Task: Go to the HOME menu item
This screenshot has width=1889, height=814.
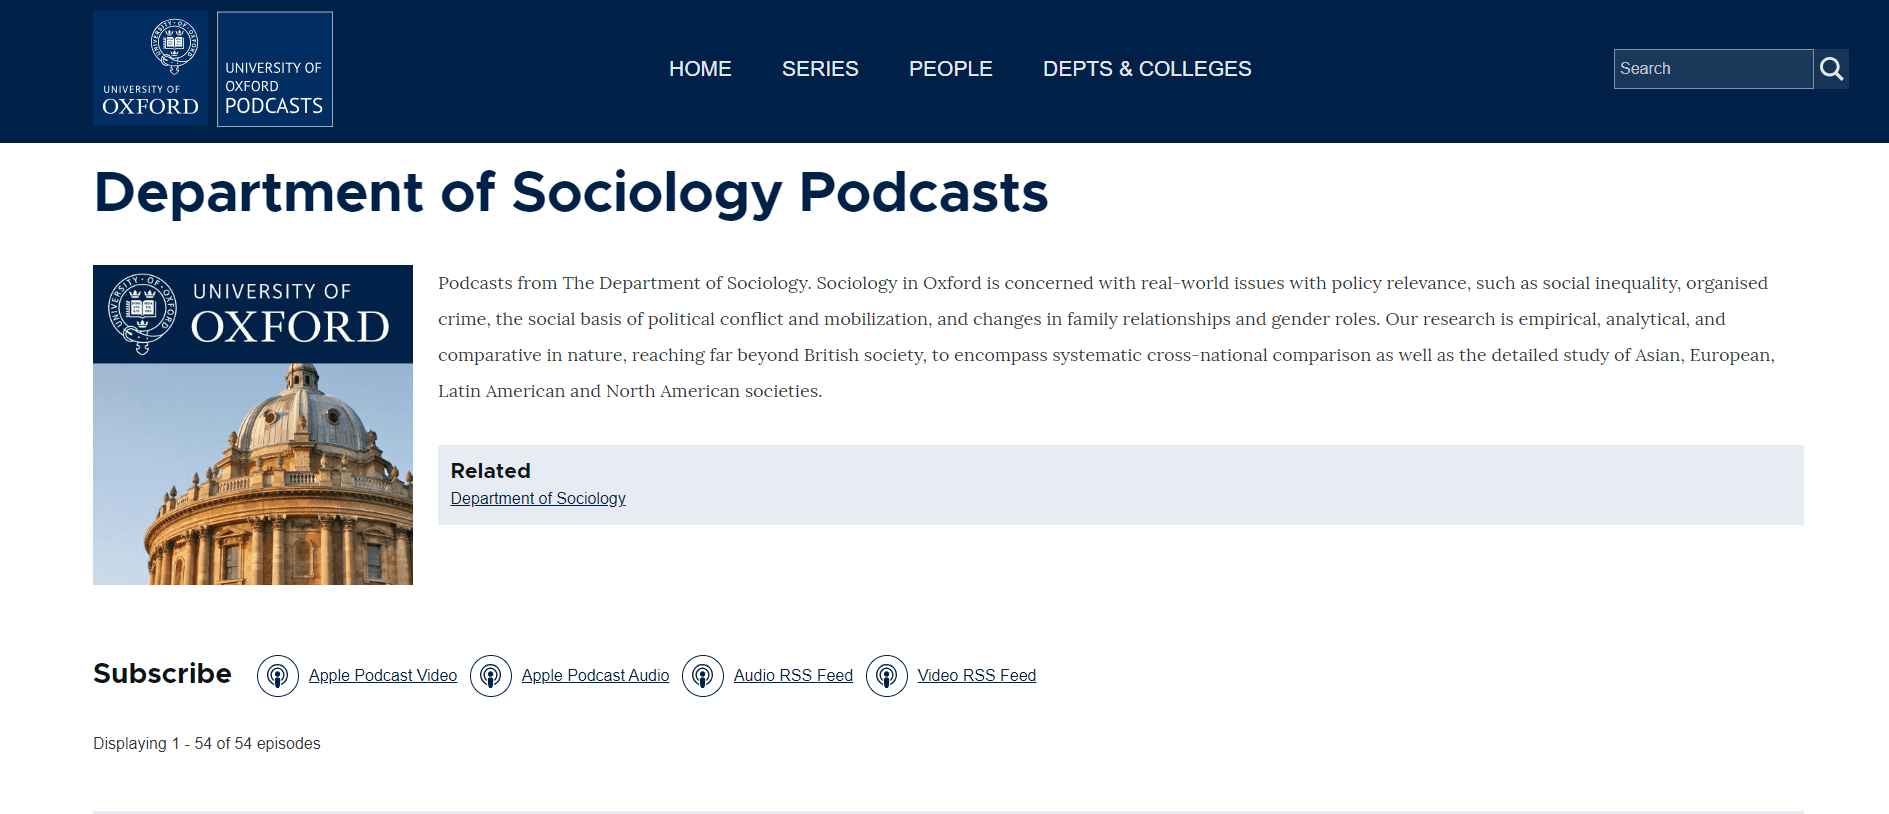Action: [x=700, y=69]
